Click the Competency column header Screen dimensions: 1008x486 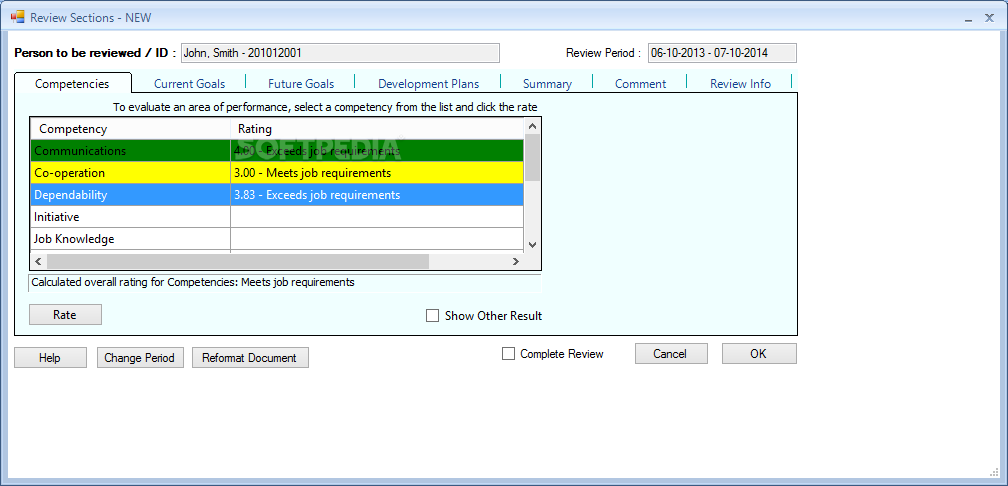tap(130, 129)
